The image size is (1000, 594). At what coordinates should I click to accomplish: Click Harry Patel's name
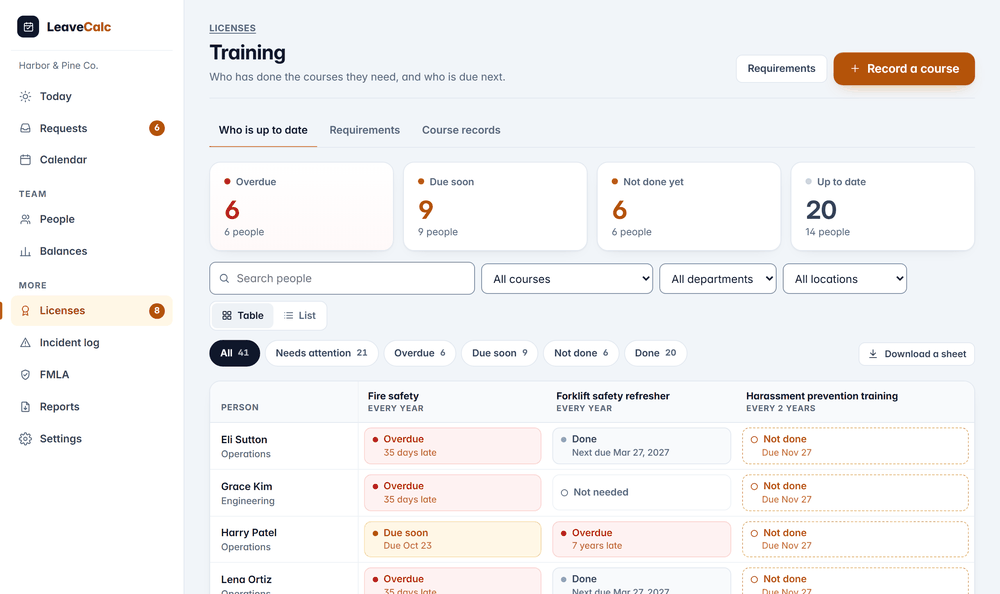[249, 533]
